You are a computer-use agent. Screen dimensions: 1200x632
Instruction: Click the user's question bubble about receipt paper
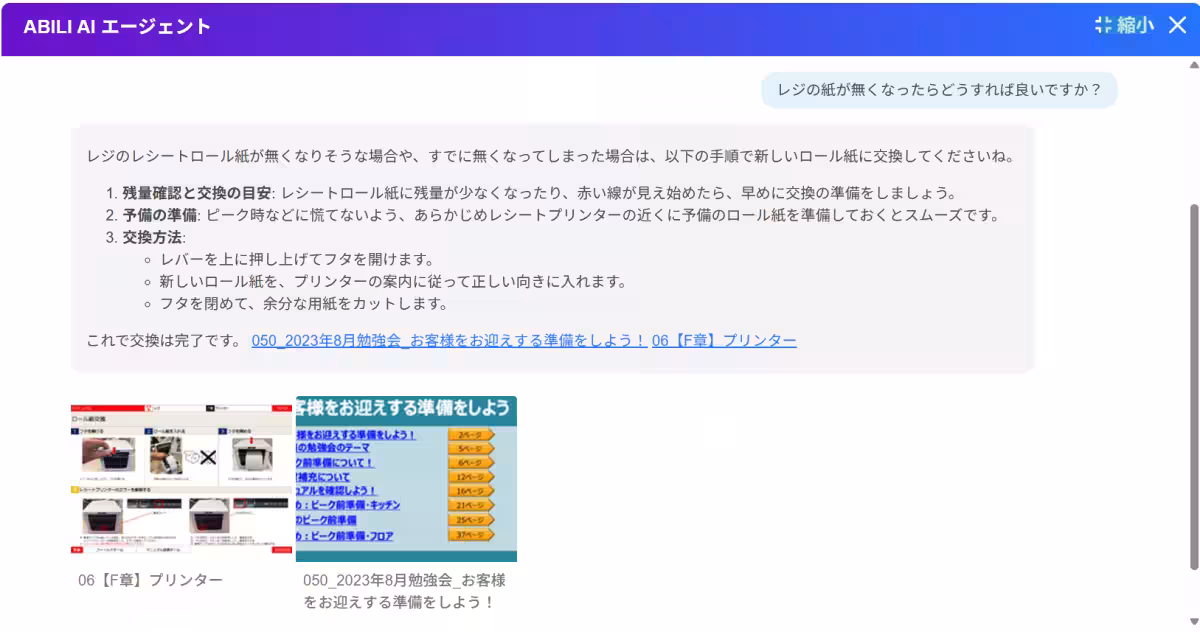938,90
